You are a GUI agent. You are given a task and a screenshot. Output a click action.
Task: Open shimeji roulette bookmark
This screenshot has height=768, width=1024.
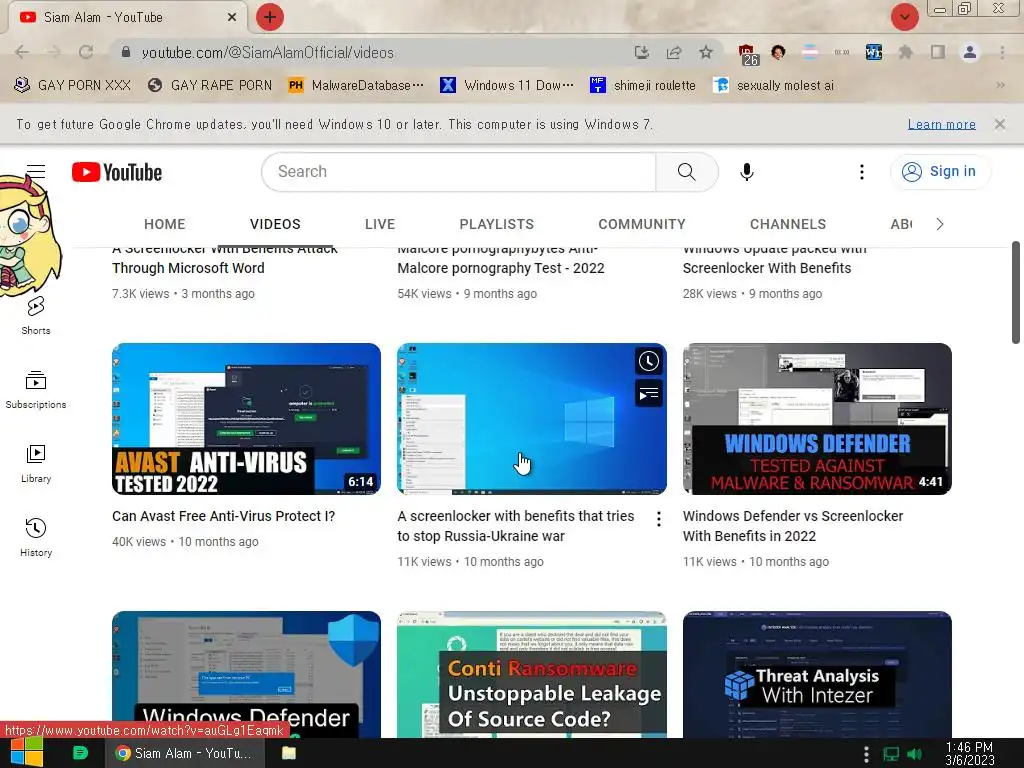tap(642, 85)
